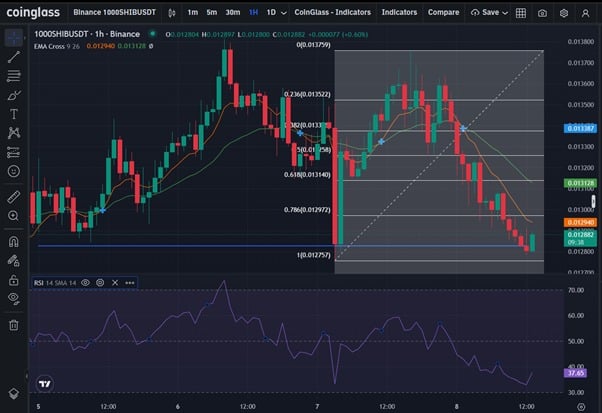Click the RSI 14 SMA 14 legend name
The height and width of the screenshot is (413, 602).
tap(55, 283)
